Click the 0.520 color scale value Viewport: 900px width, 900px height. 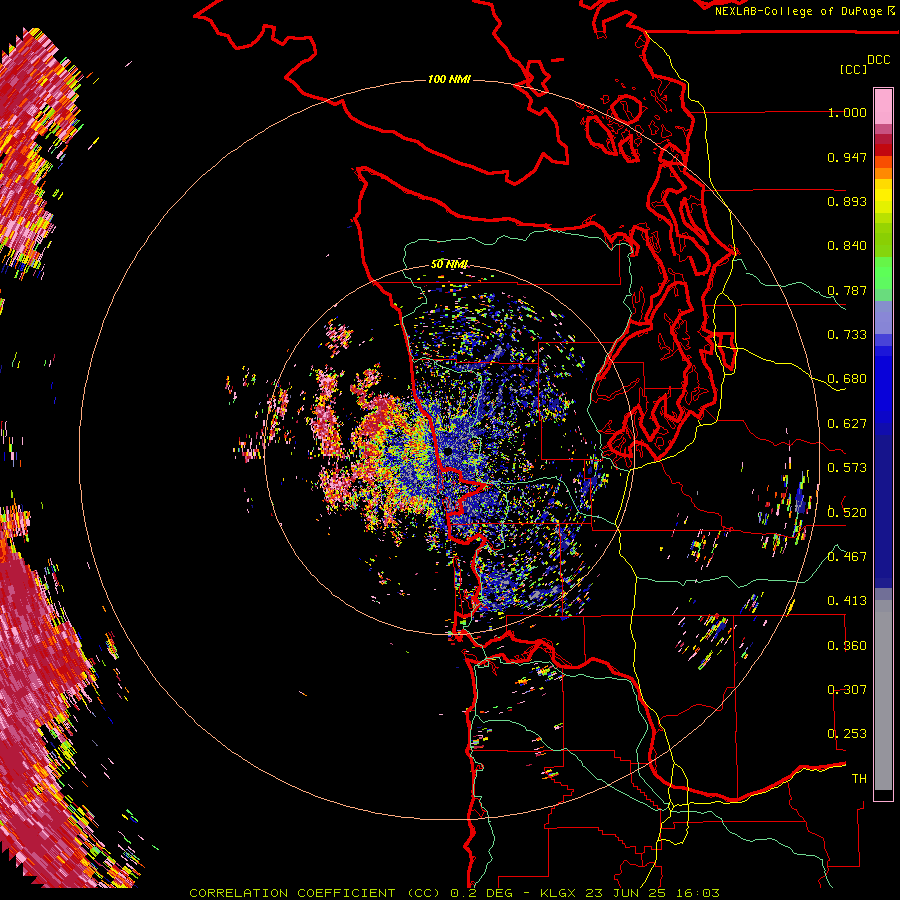pyautogui.click(x=847, y=512)
